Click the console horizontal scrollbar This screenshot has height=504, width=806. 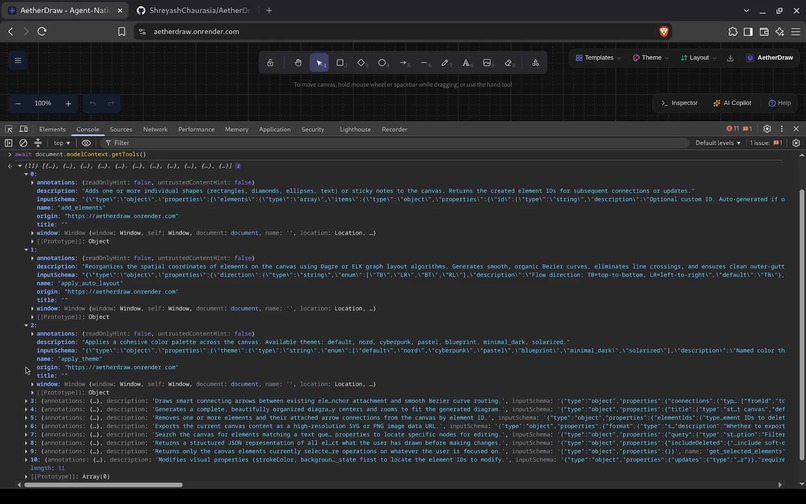103,484
